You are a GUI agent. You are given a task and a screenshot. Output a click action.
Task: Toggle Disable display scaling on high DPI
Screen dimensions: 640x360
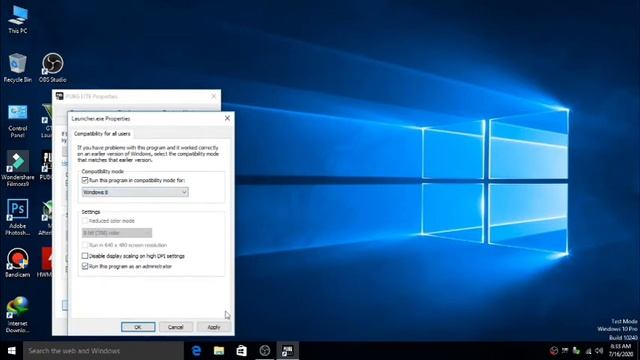85,256
